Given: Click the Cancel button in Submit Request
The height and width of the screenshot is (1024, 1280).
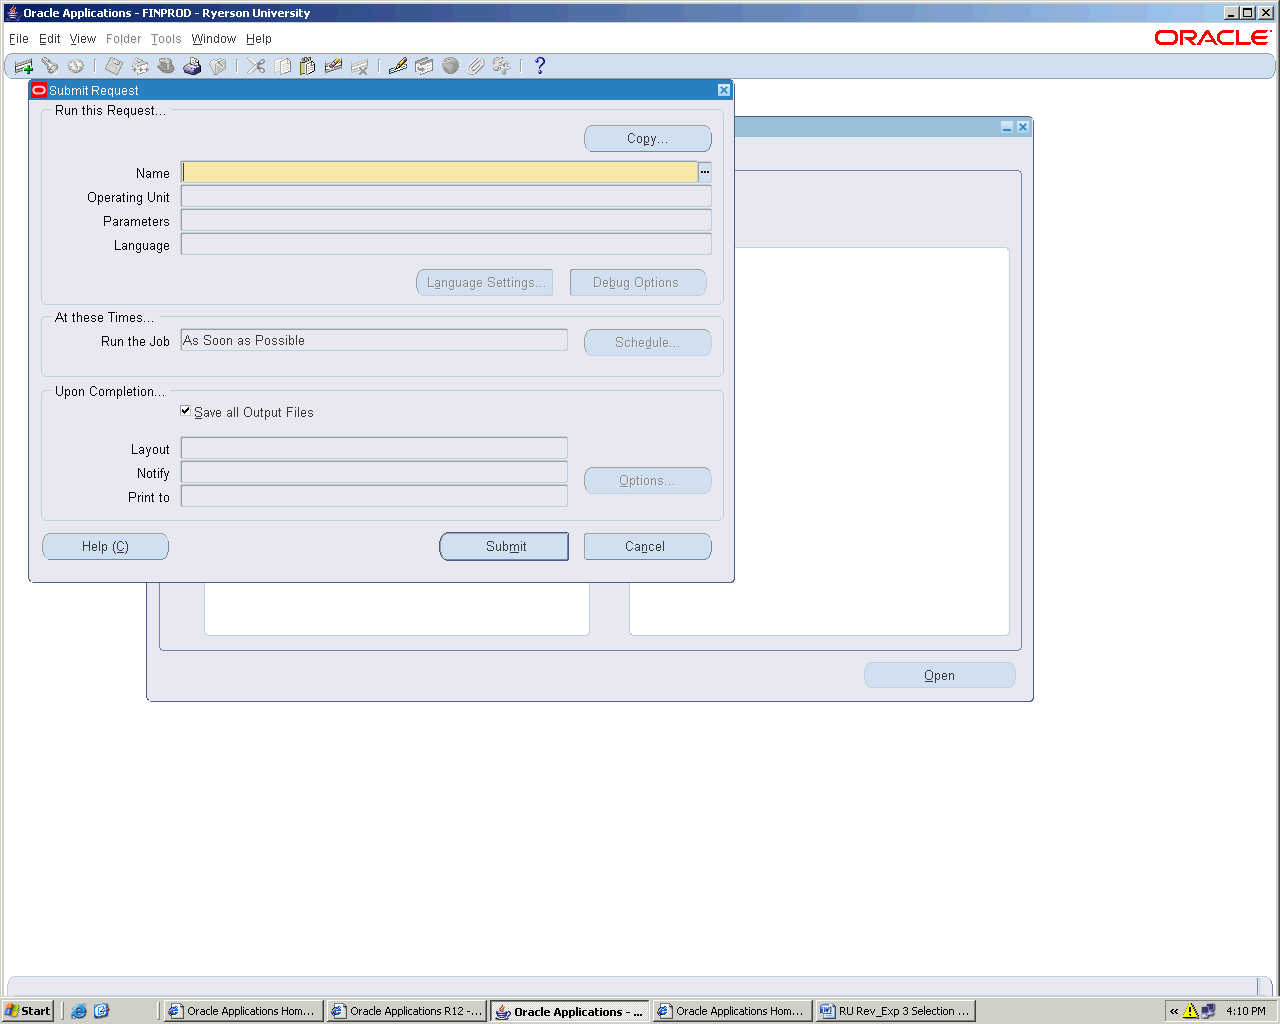Looking at the screenshot, I should pyautogui.click(x=647, y=546).
